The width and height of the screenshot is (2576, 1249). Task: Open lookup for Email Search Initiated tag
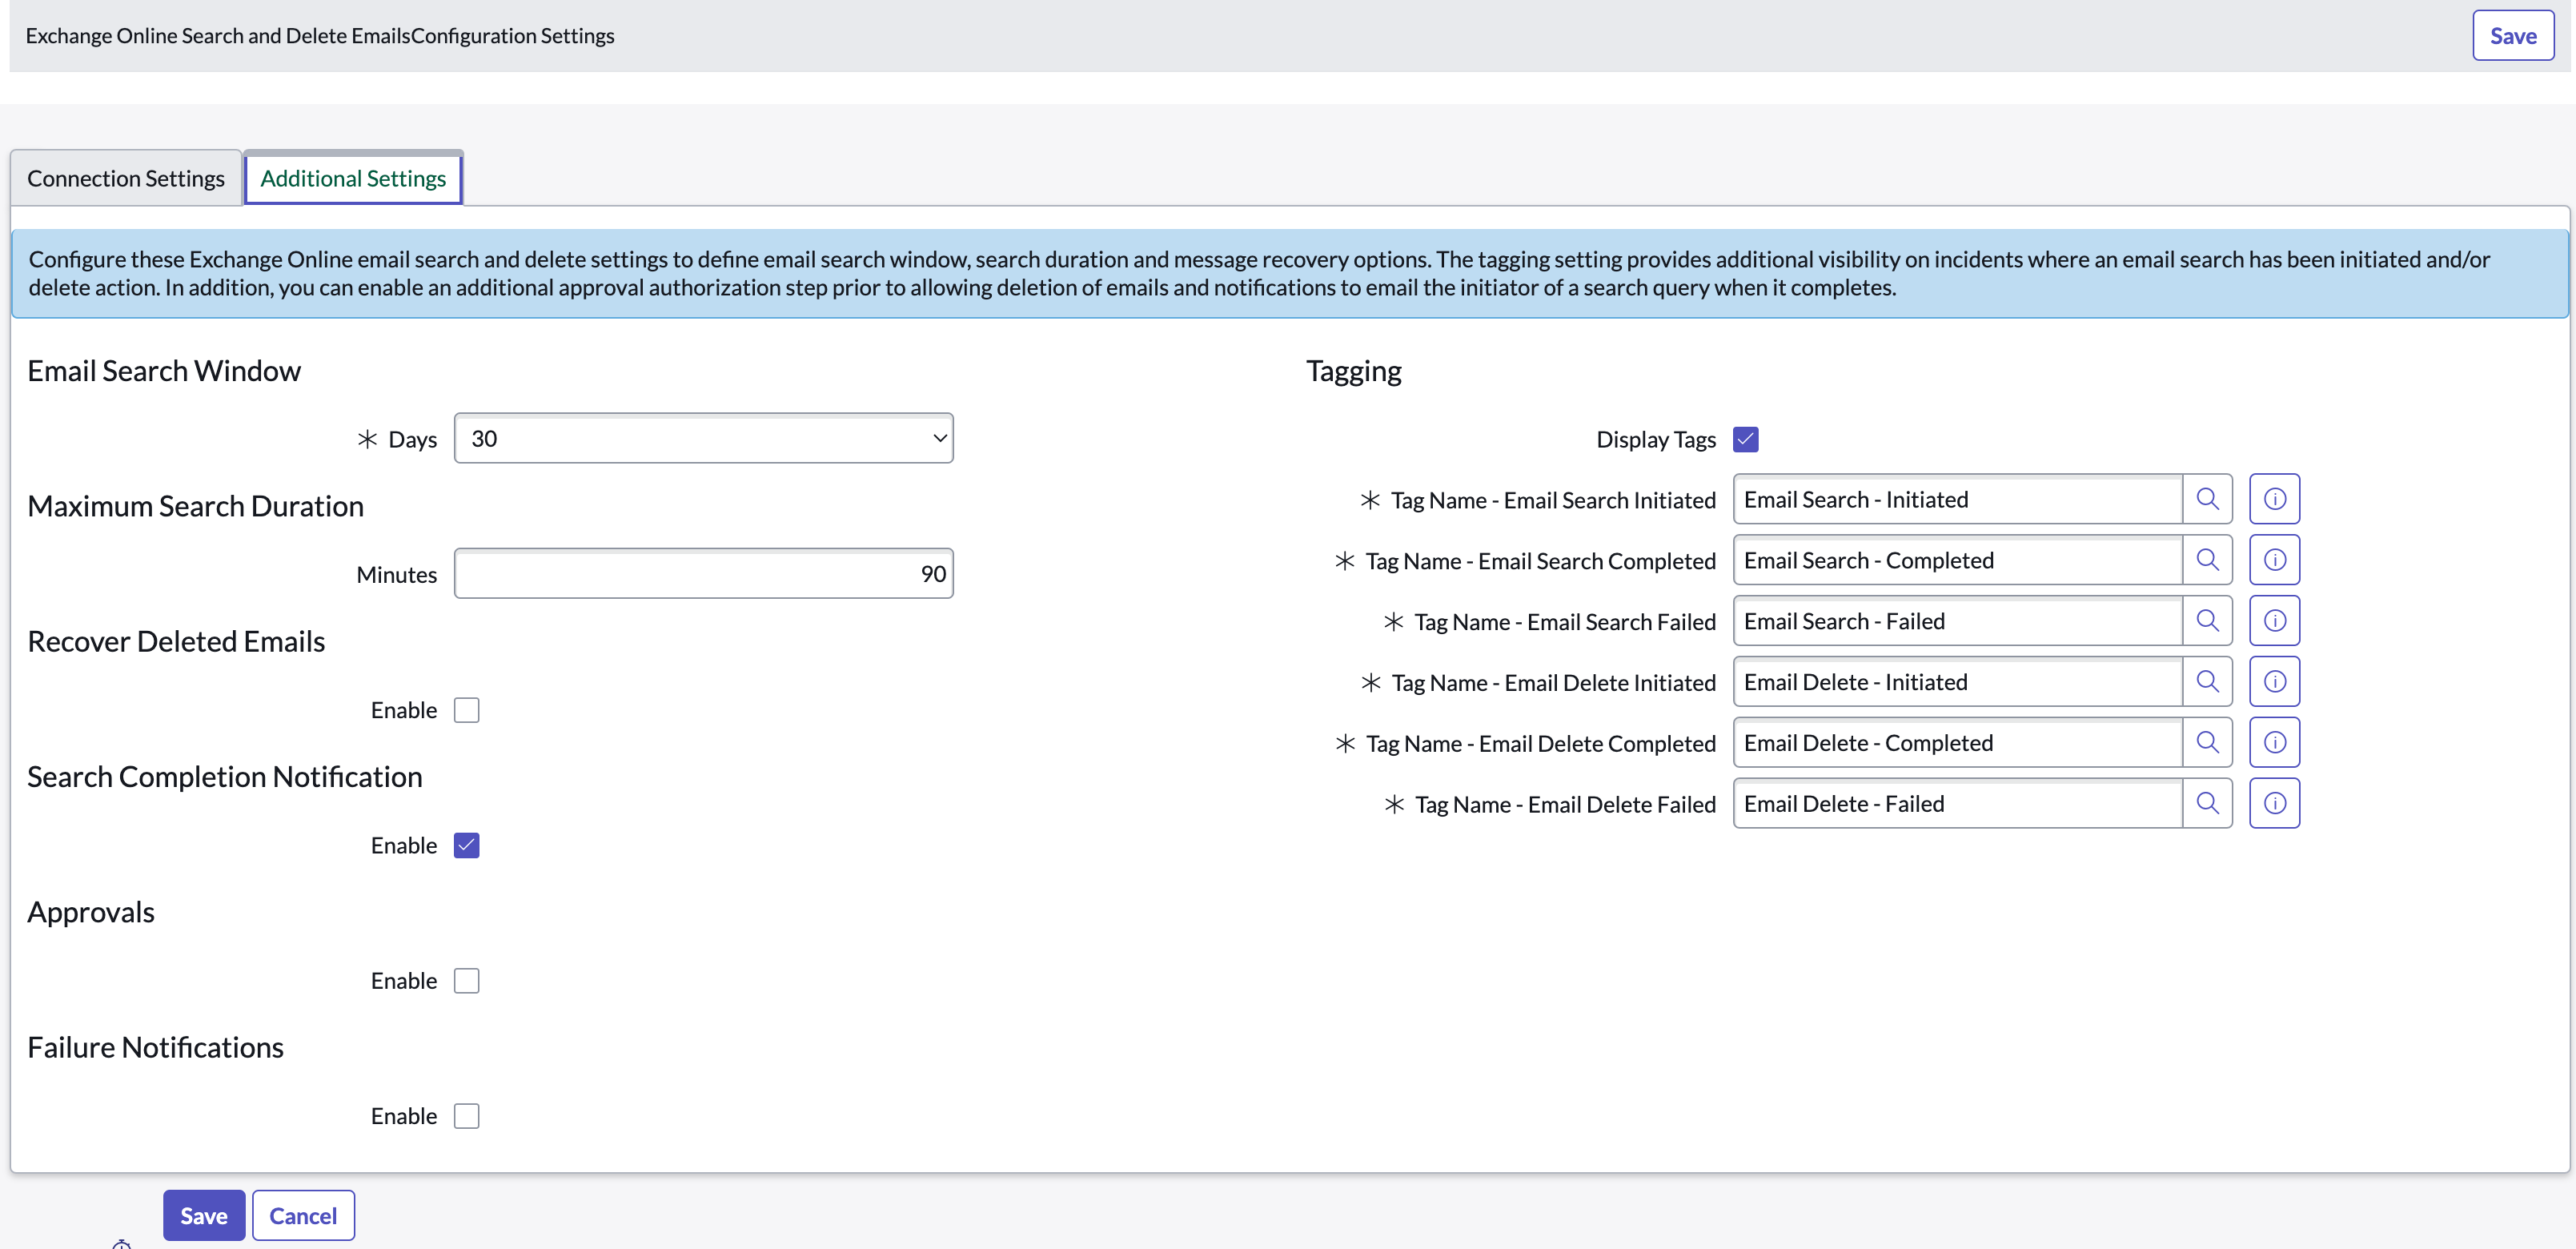[2207, 499]
